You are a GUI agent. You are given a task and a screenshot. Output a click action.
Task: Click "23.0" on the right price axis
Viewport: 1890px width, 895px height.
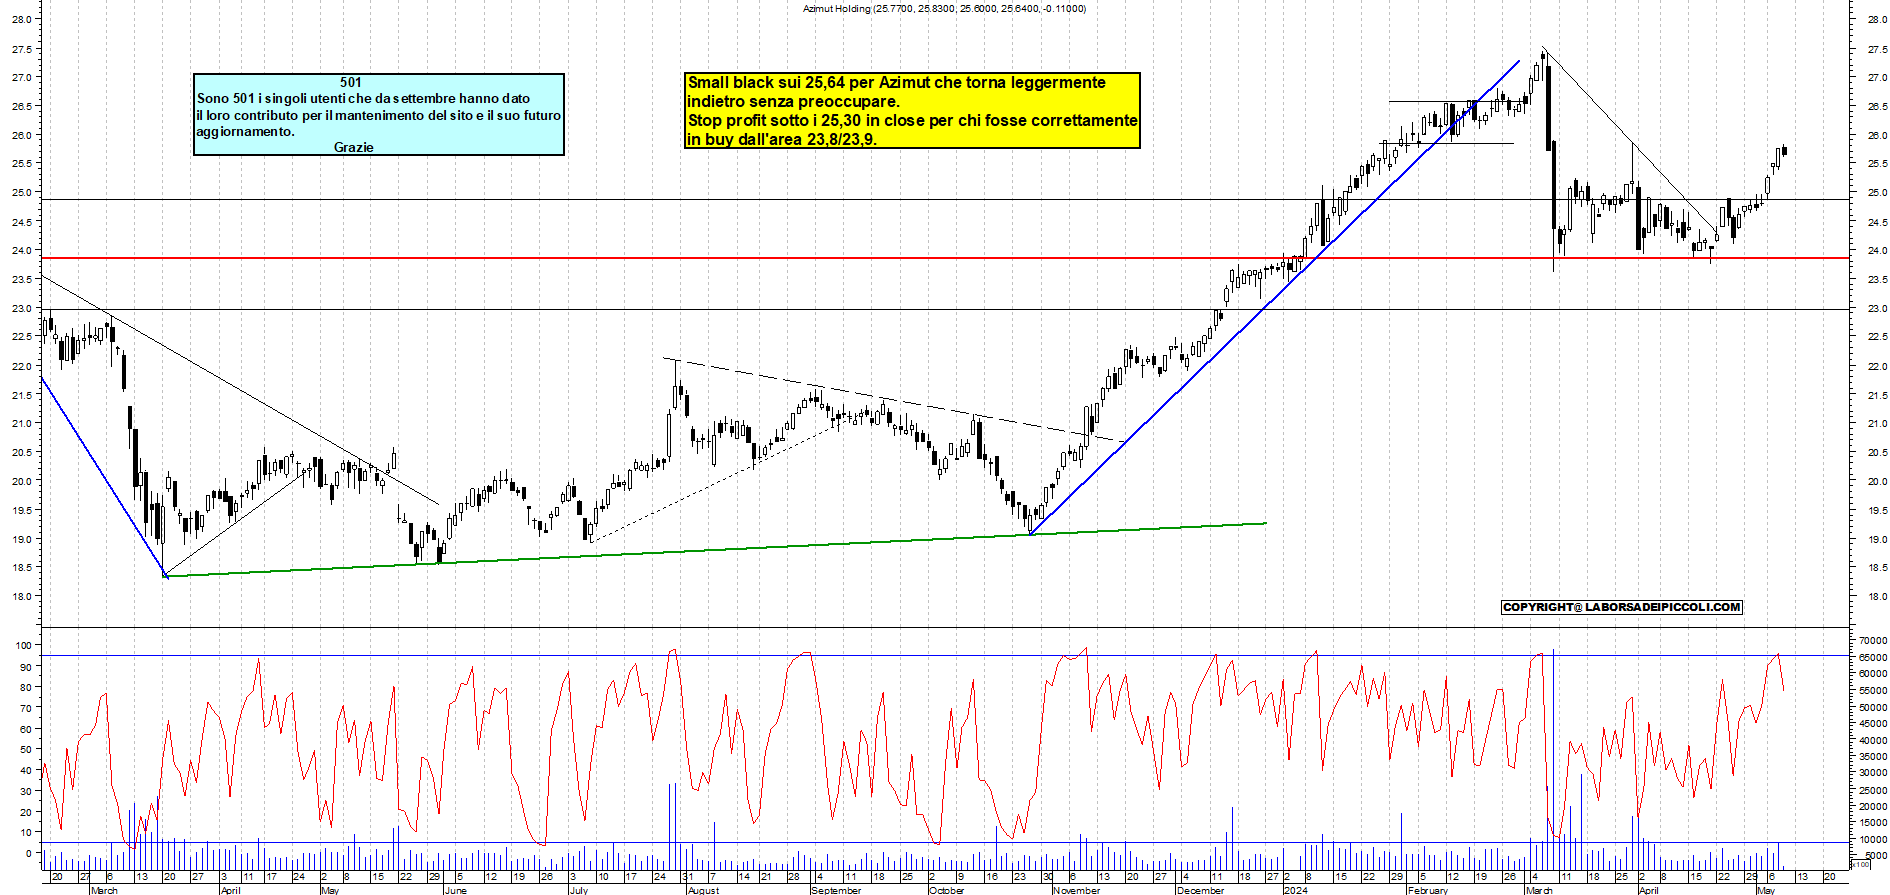1877,308
